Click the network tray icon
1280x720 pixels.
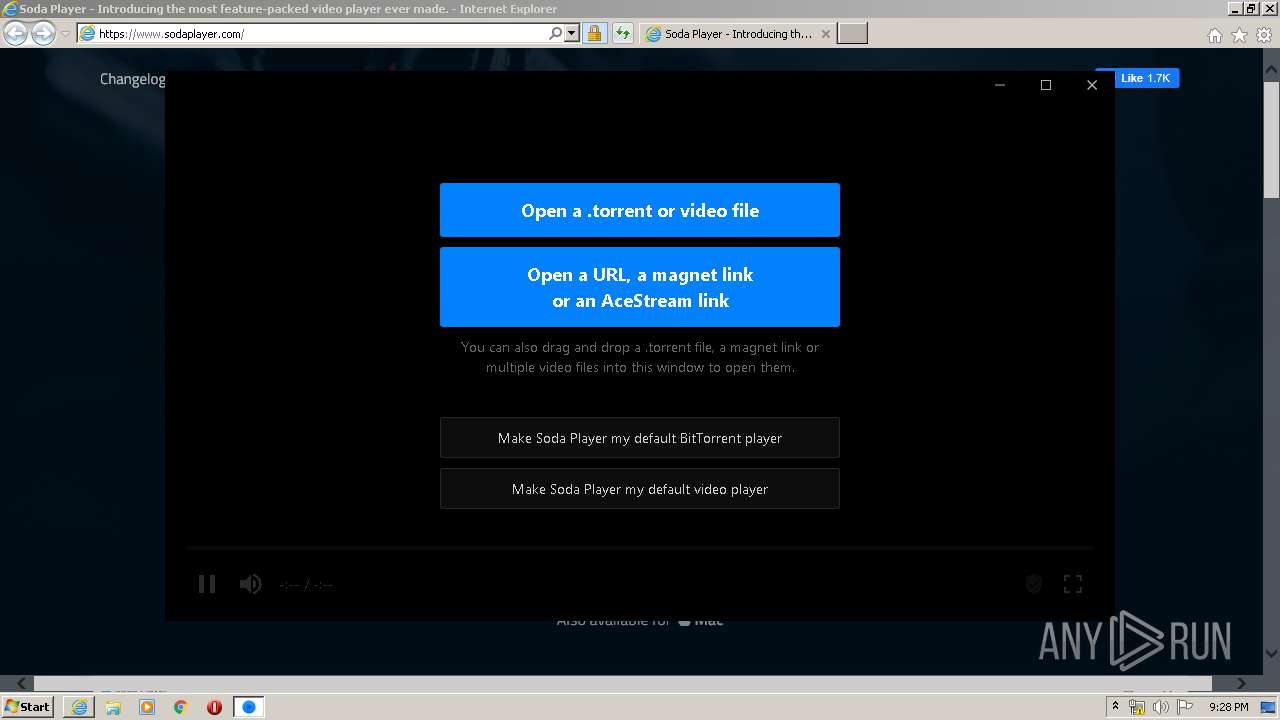point(1137,706)
